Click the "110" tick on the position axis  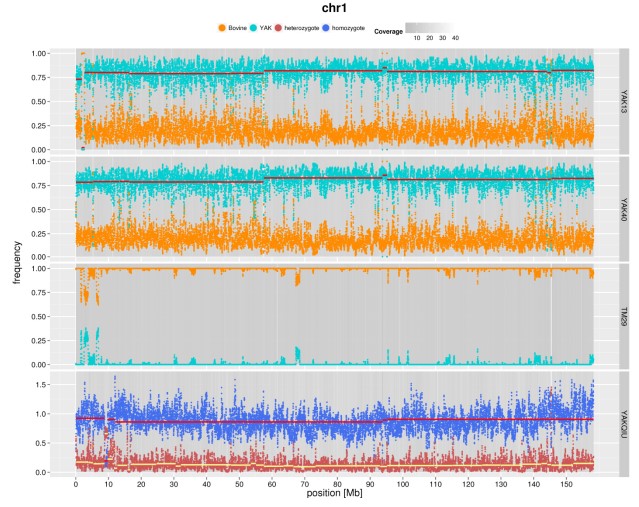click(436, 484)
